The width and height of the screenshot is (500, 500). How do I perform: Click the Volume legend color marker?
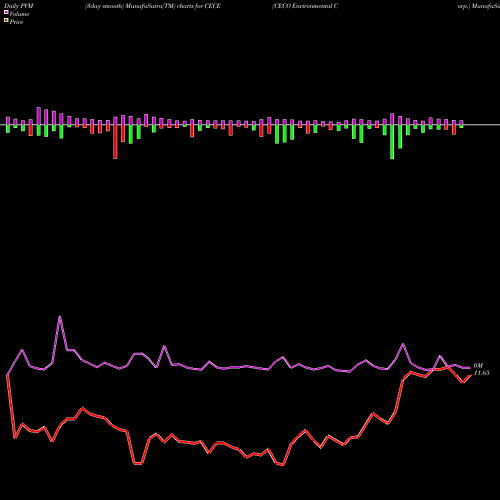coord(6,12)
